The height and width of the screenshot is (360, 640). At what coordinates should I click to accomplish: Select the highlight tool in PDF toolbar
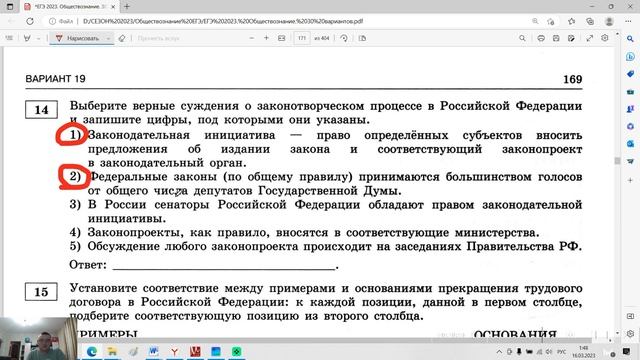(27, 38)
